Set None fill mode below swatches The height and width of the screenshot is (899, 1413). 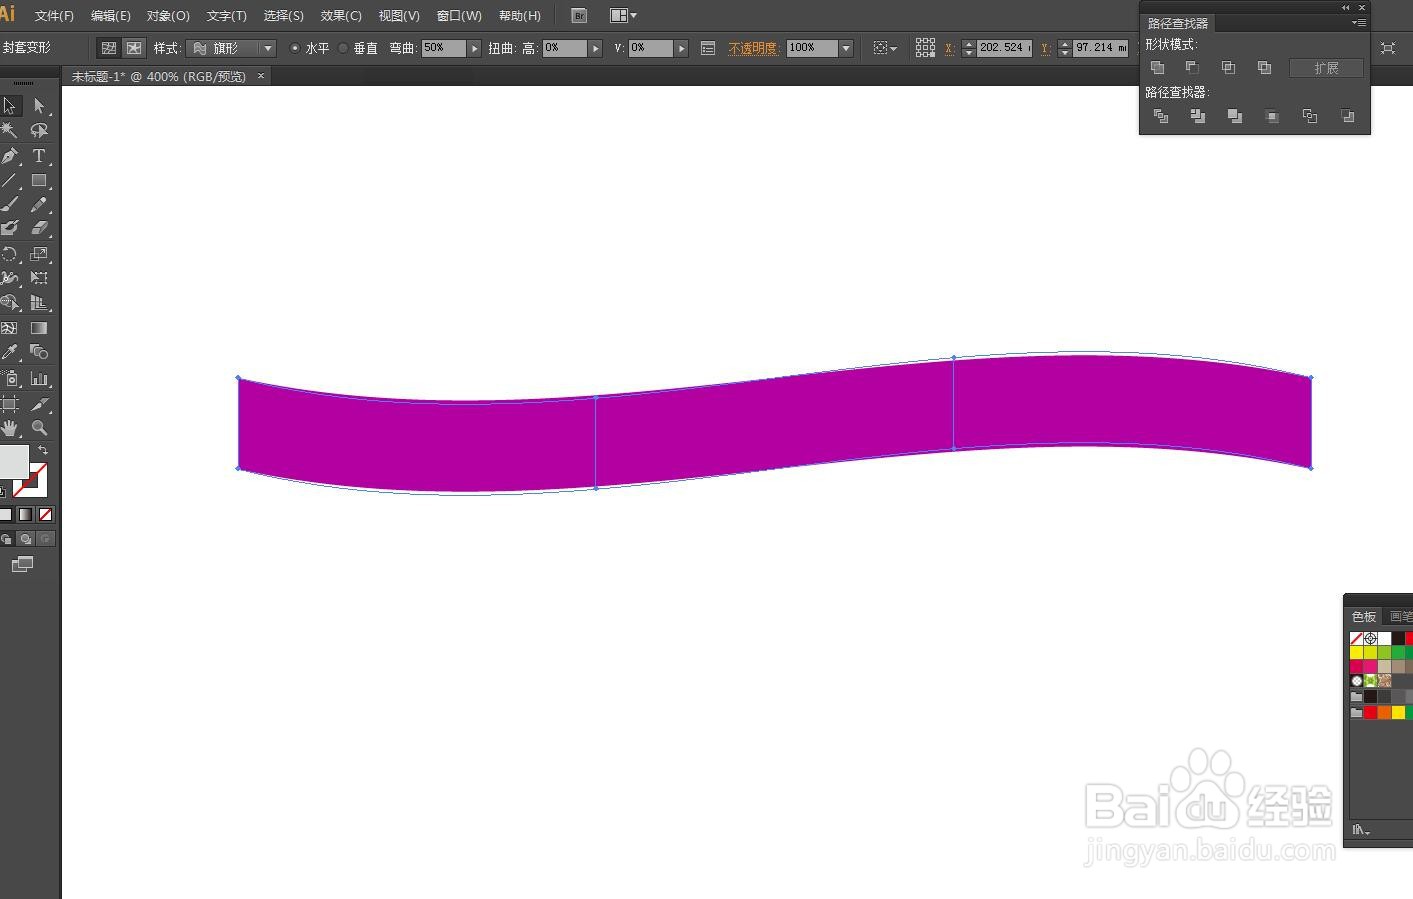pyautogui.click(x=45, y=514)
